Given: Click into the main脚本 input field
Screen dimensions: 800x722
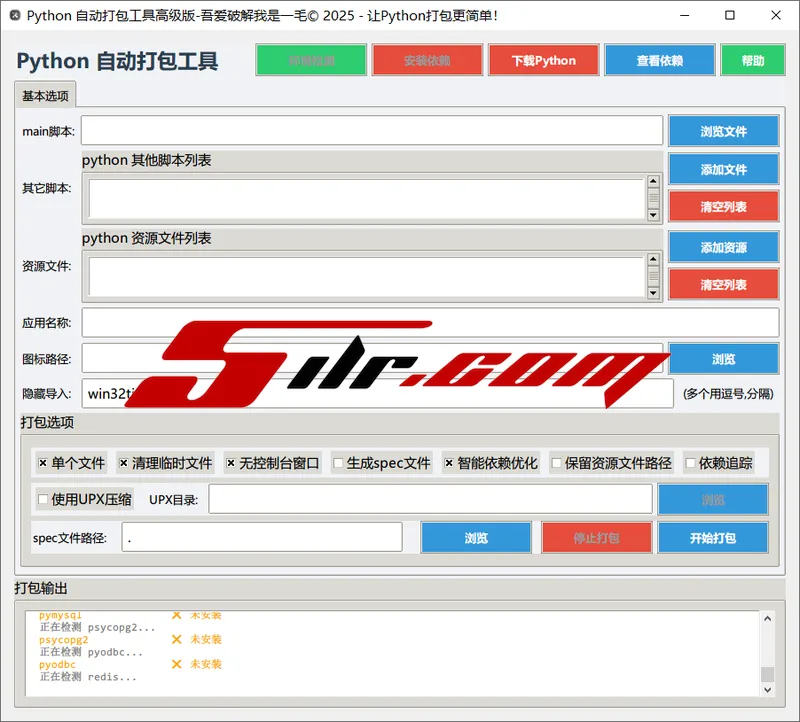Looking at the screenshot, I should [372, 131].
